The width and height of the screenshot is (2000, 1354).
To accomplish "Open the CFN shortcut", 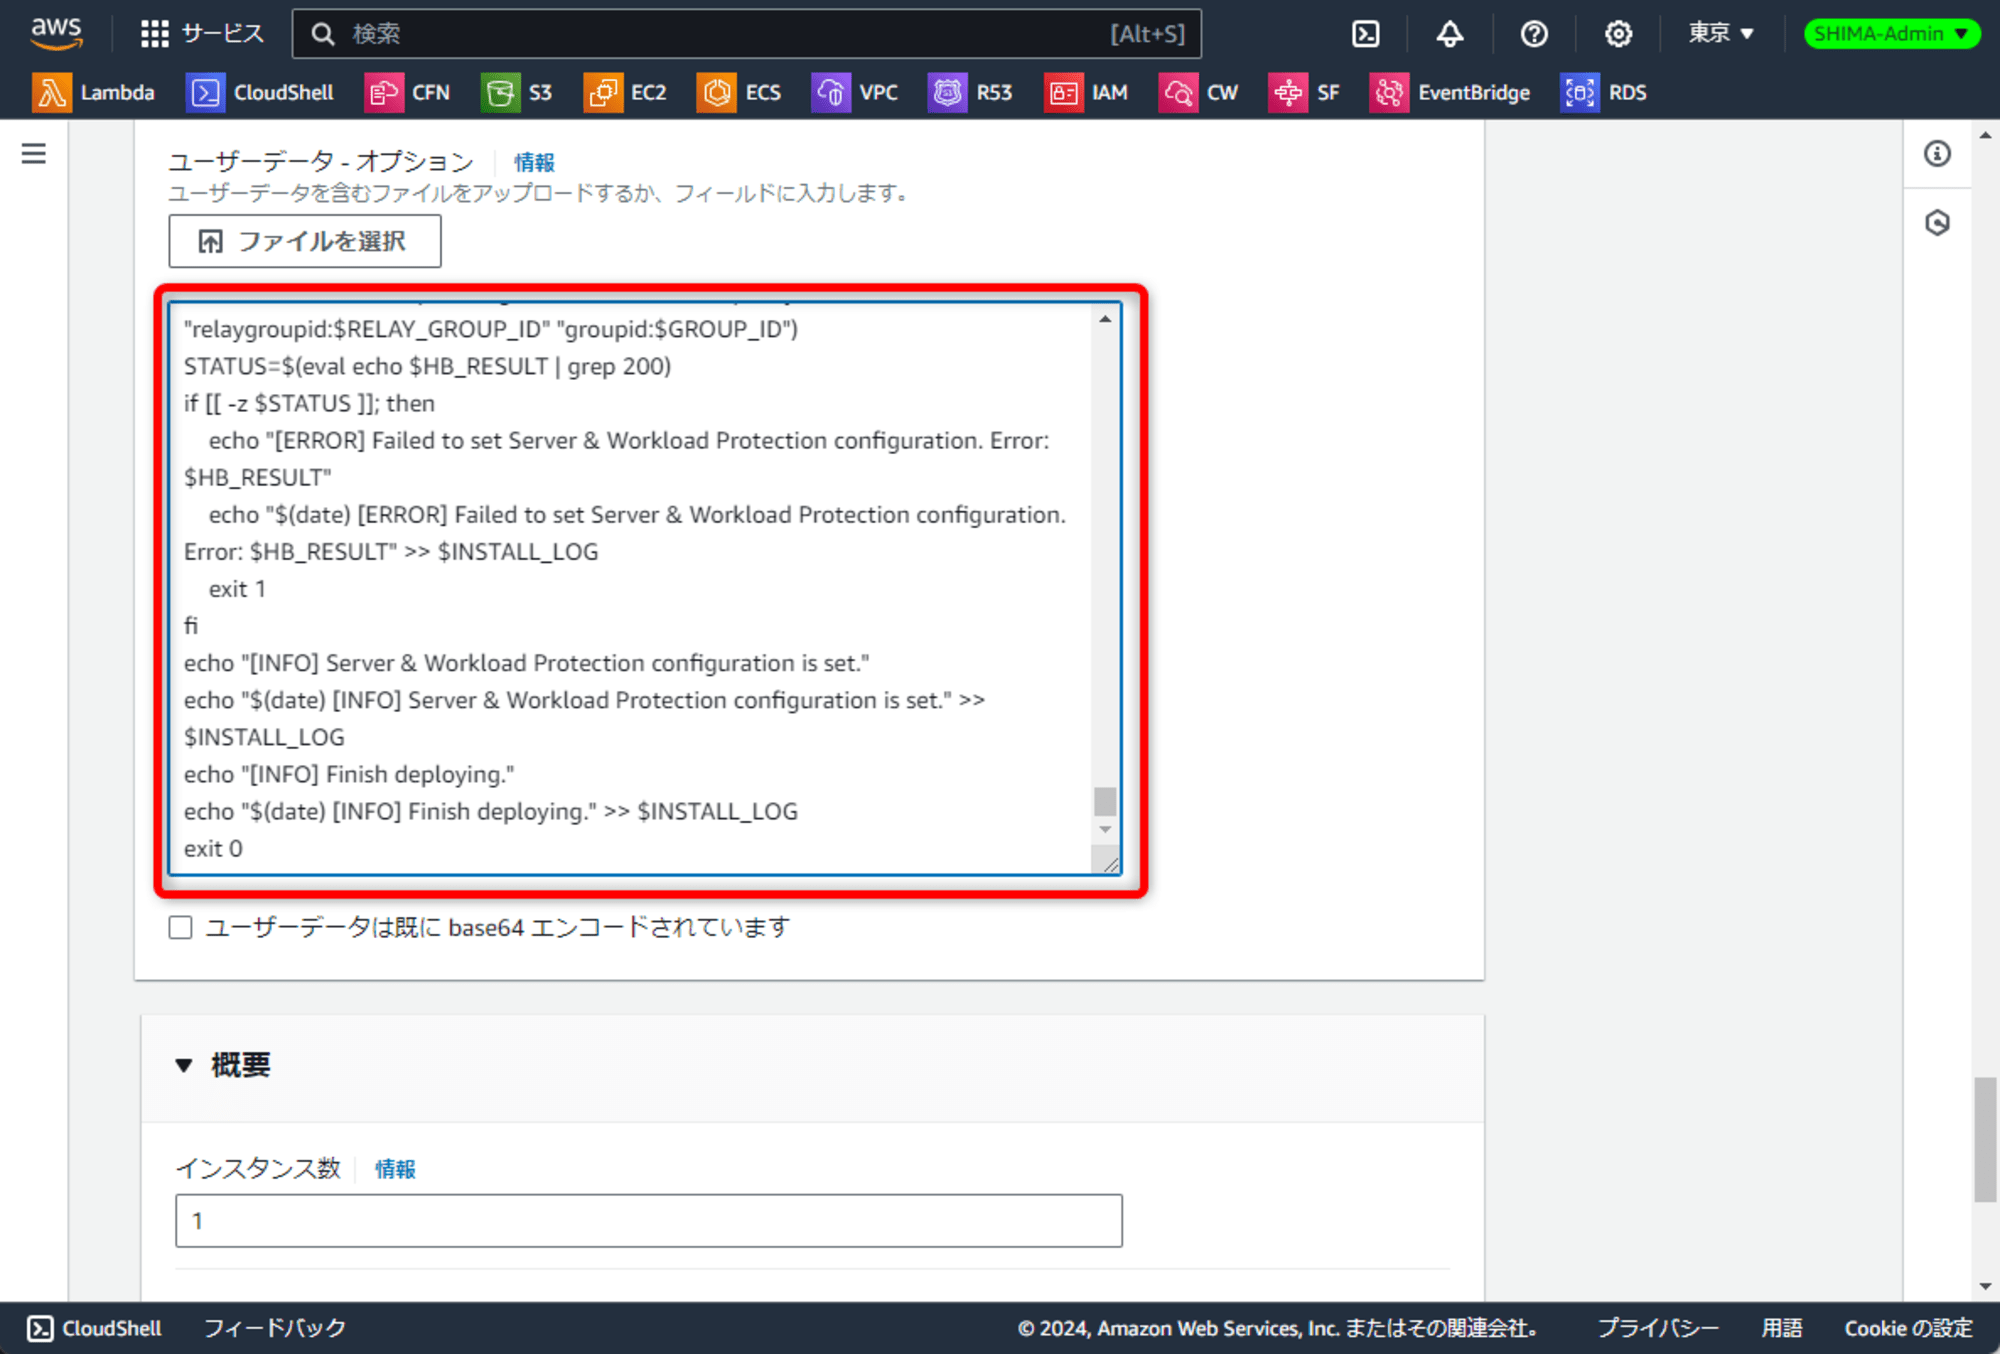I will click(407, 93).
